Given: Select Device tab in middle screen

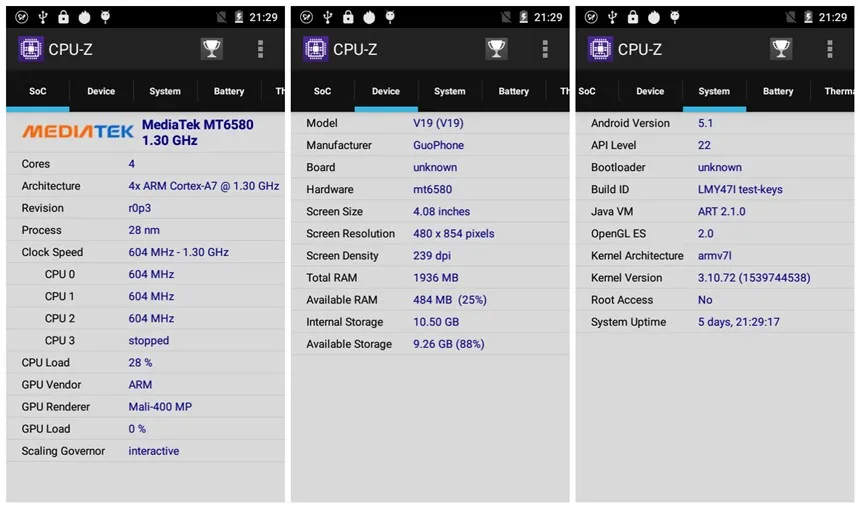Looking at the screenshot, I should (x=386, y=91).
